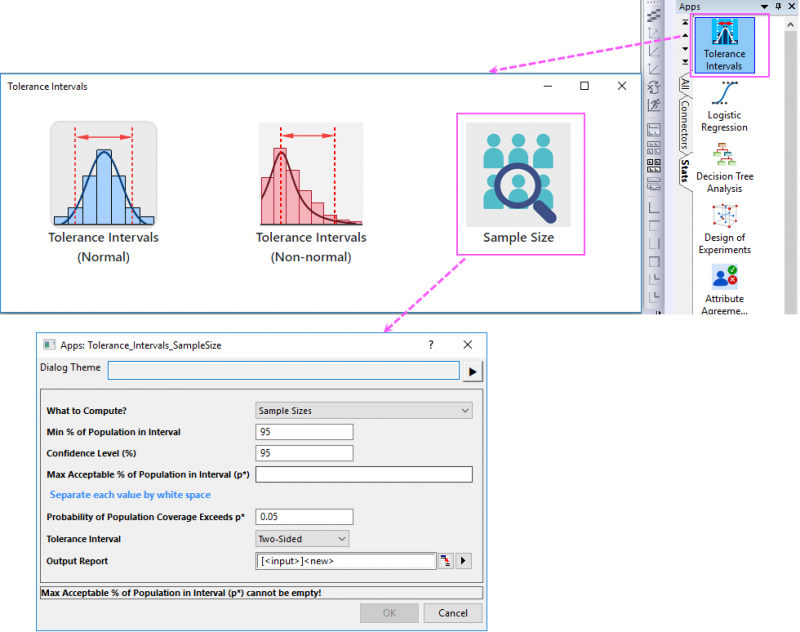Click the Confidence Level (%) field

tap(305, 453)
